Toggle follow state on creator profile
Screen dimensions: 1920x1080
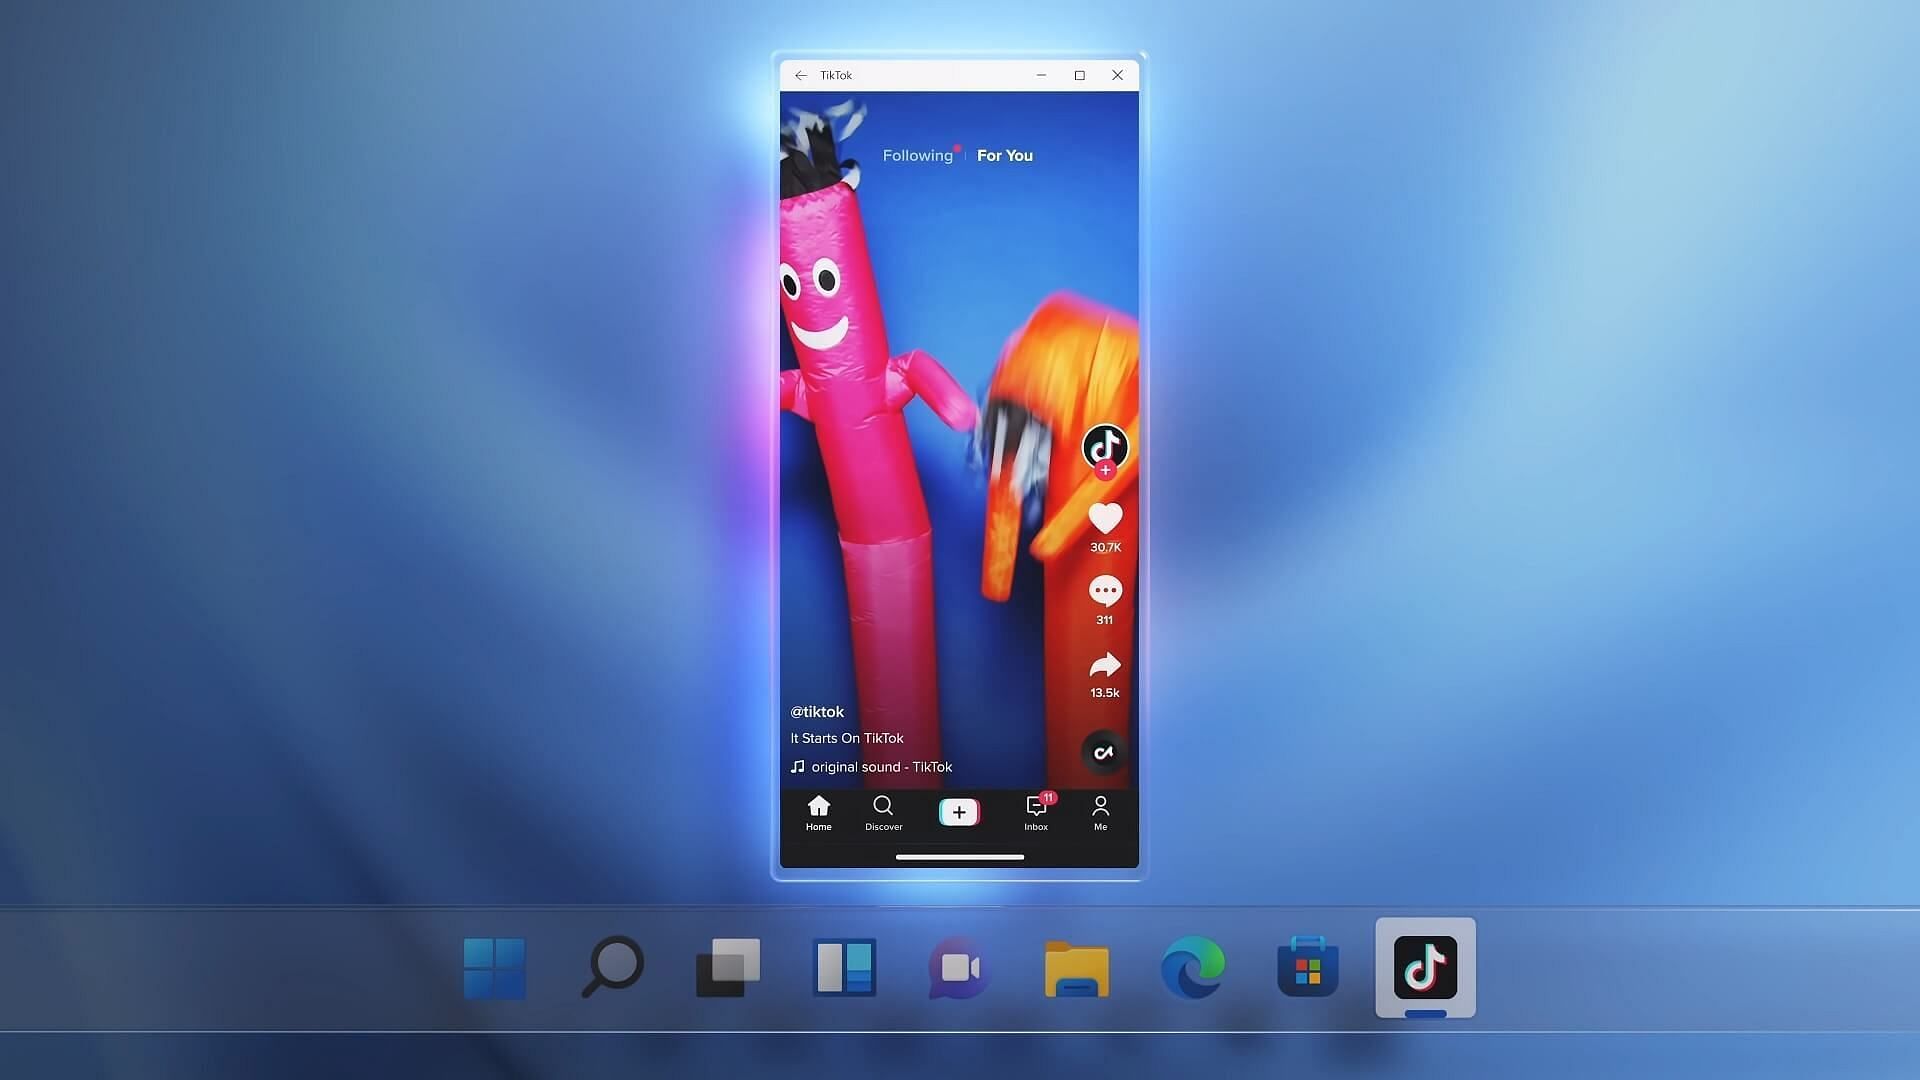tap(1105, 471)
